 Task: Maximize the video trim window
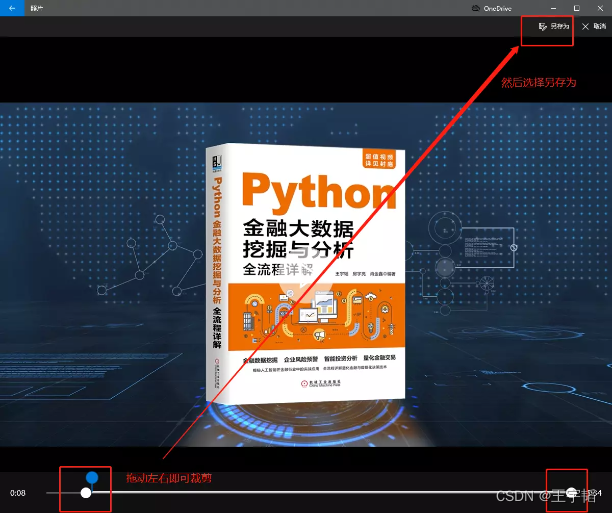click(x=576, y=8)
